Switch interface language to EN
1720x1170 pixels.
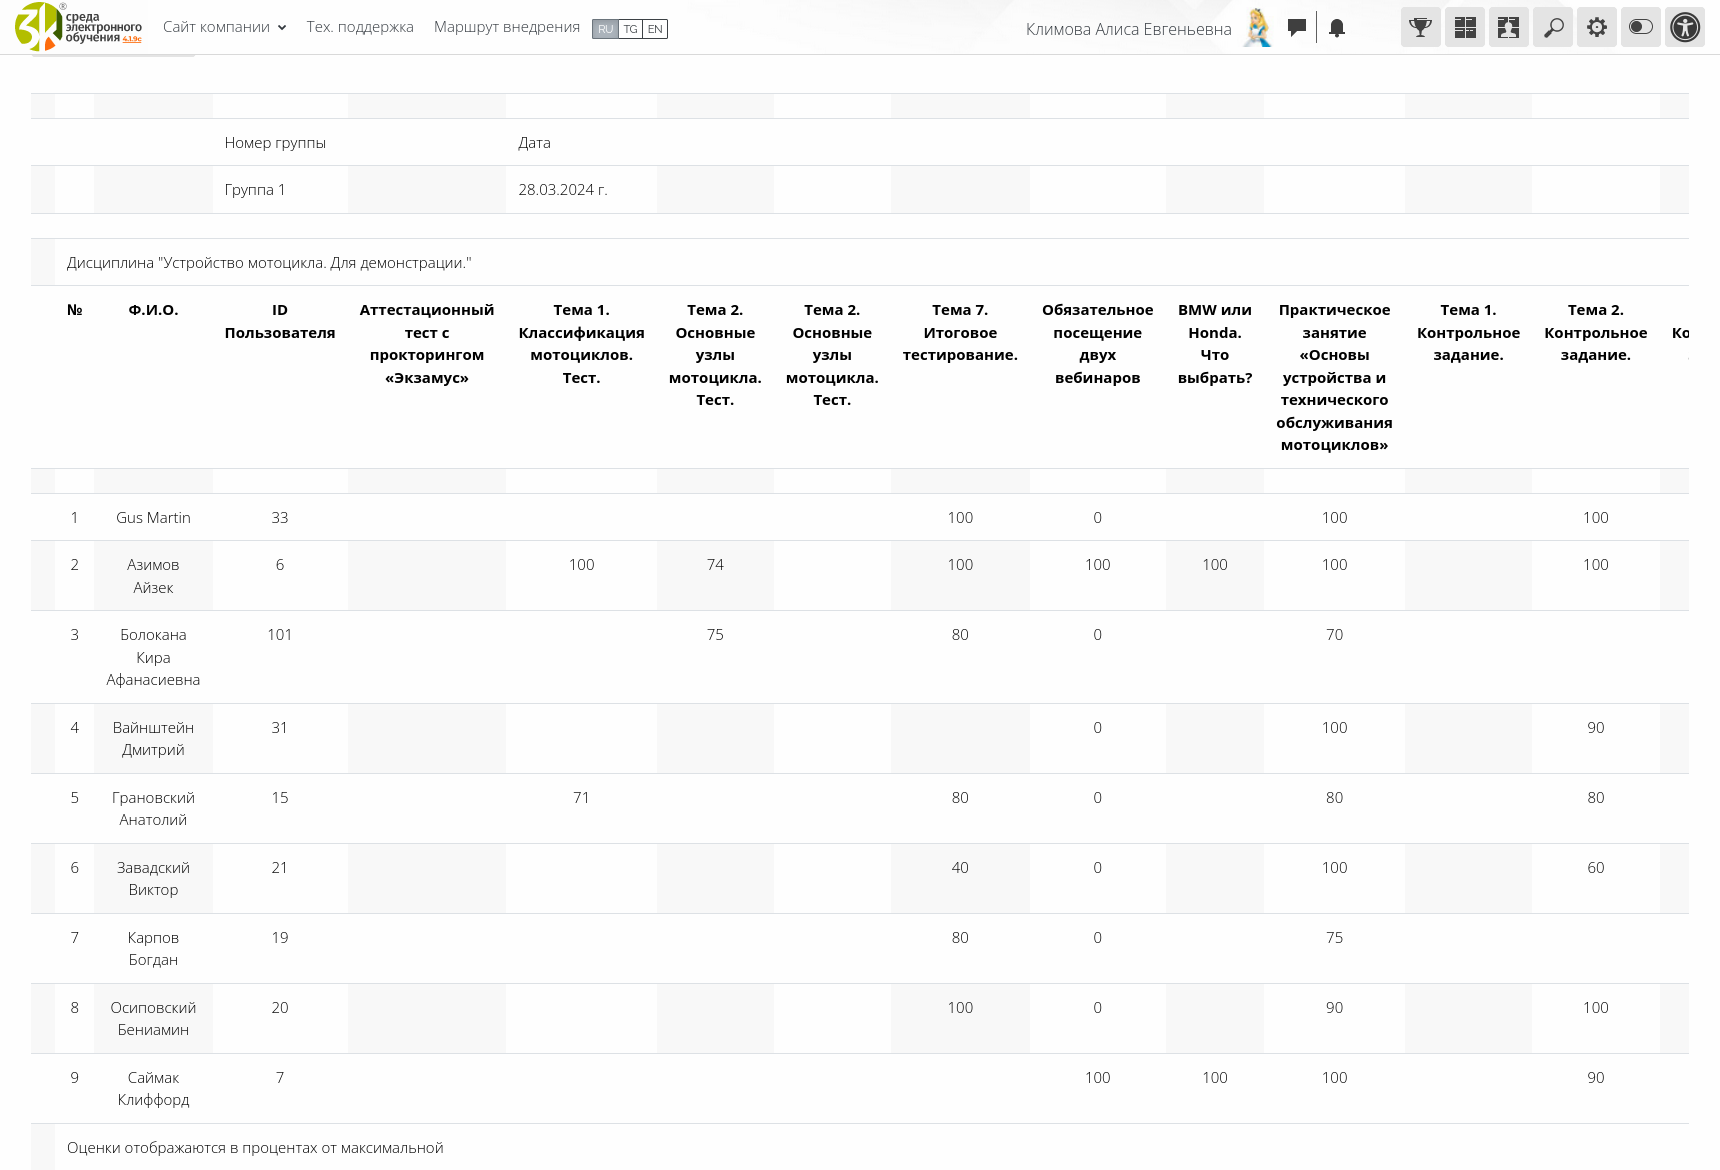click(x=655, y=29)
